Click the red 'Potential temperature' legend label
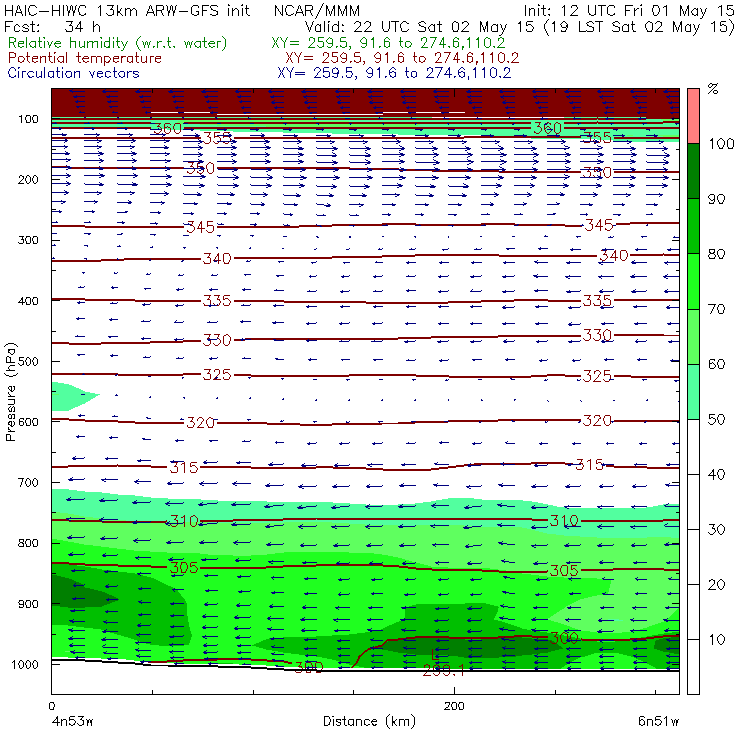The image size is (740, 740). click(x=84, y=58)
